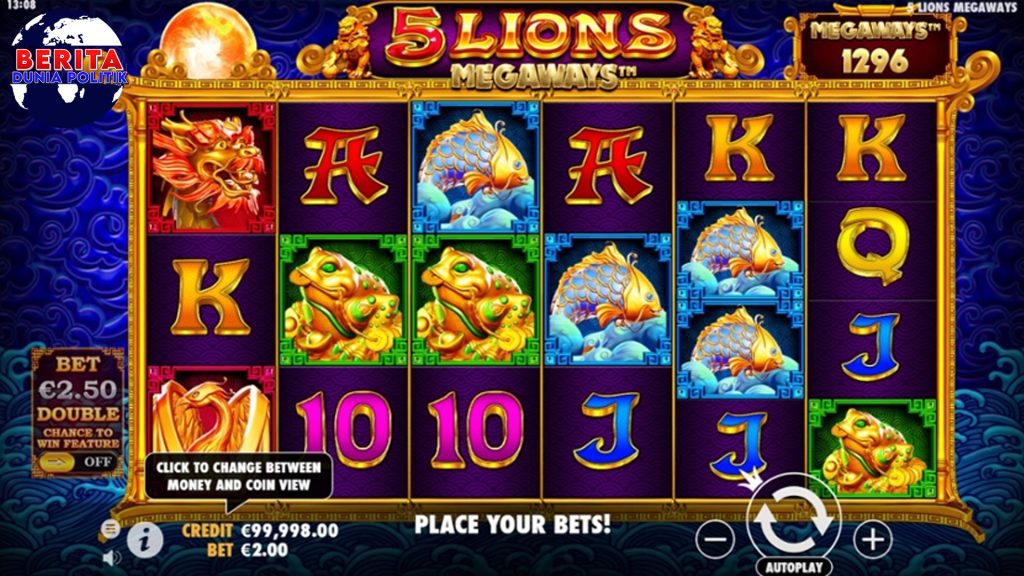Toggle the Double Chance OFF switch

(x=78, y=462)
